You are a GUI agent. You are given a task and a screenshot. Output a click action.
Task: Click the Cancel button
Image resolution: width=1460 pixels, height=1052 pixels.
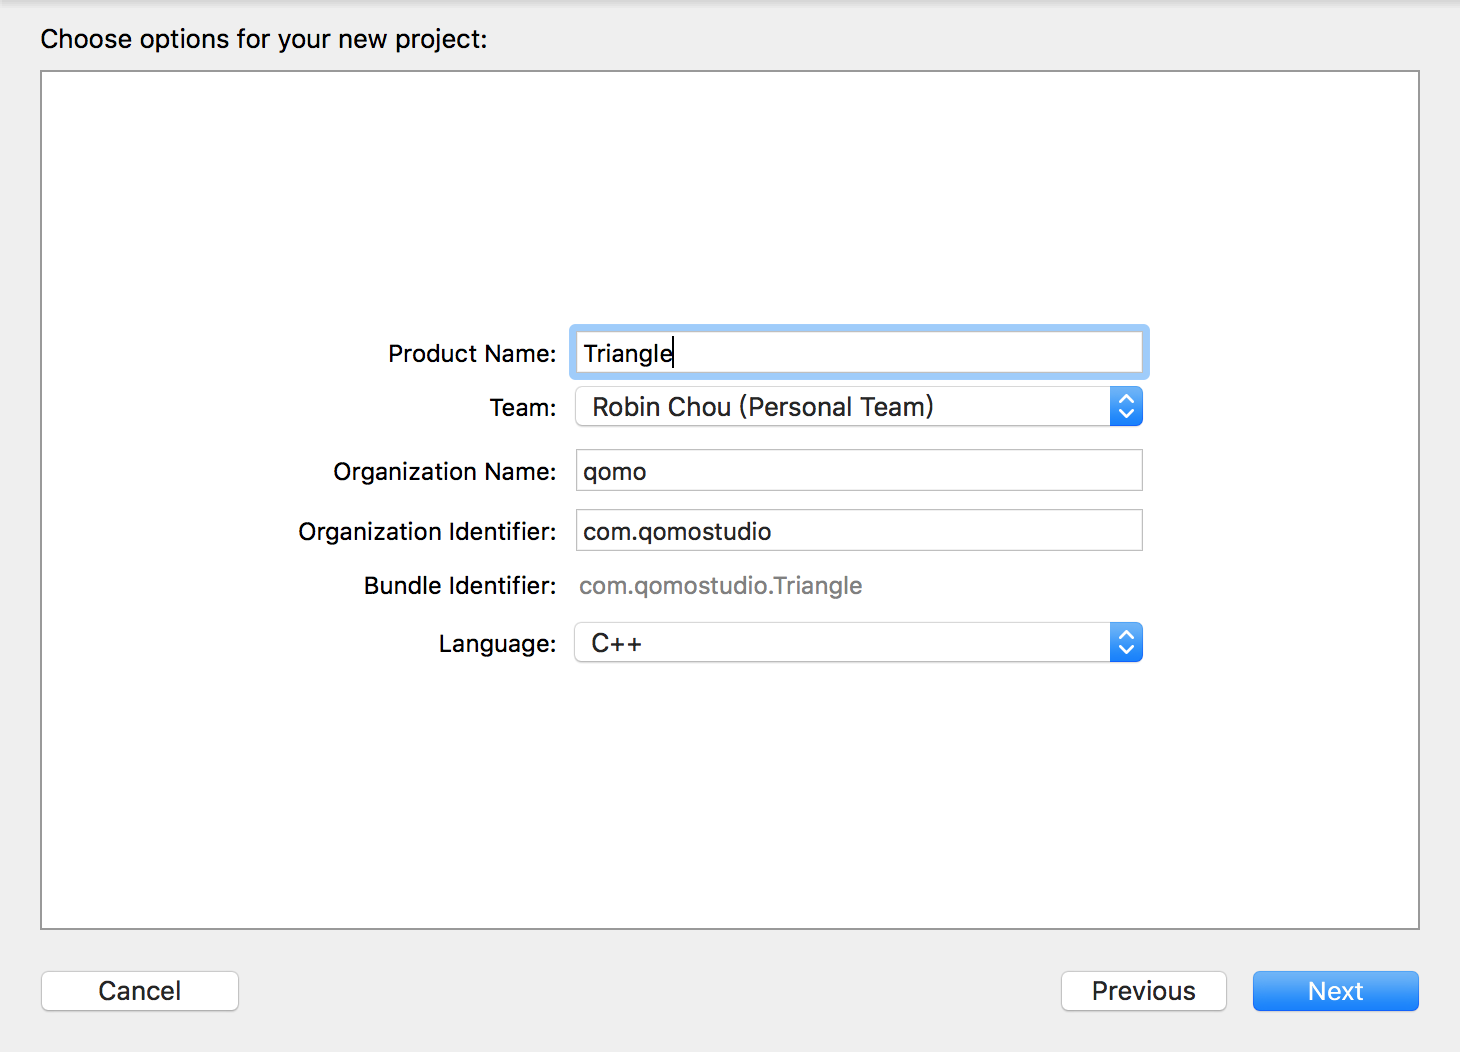tap(140, 991)
